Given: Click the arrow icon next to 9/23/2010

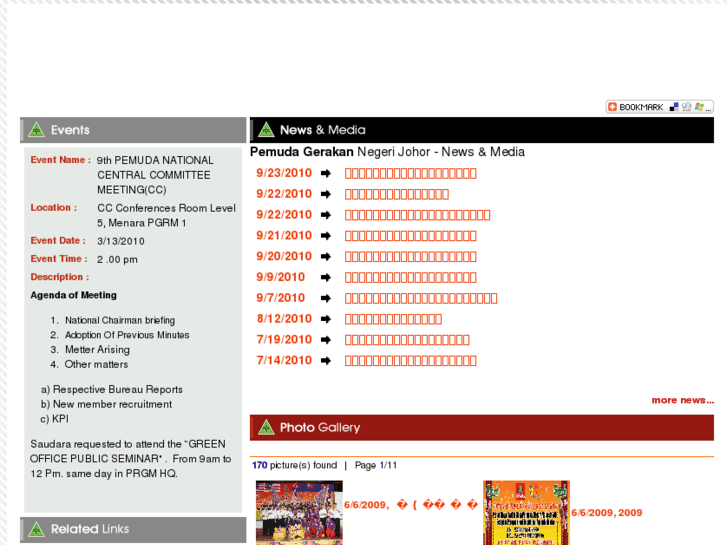Looking at the screenshot, I should pos(326,173).
